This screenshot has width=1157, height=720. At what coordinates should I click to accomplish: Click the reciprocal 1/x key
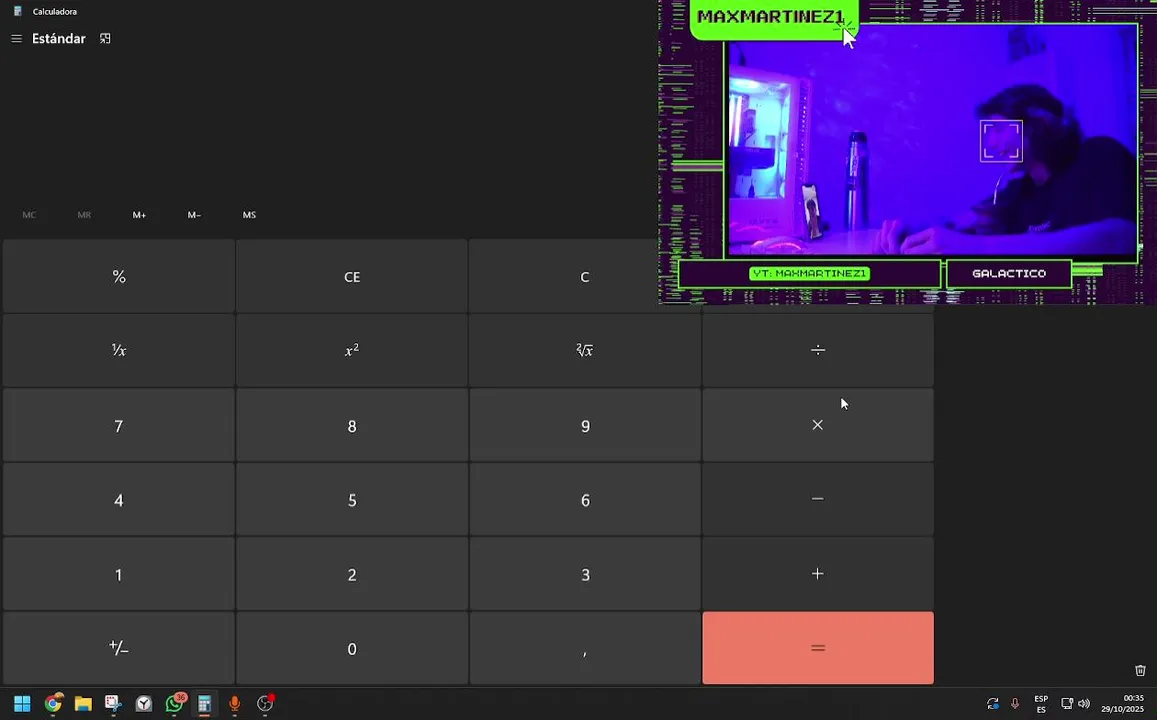tap(119, 350)
